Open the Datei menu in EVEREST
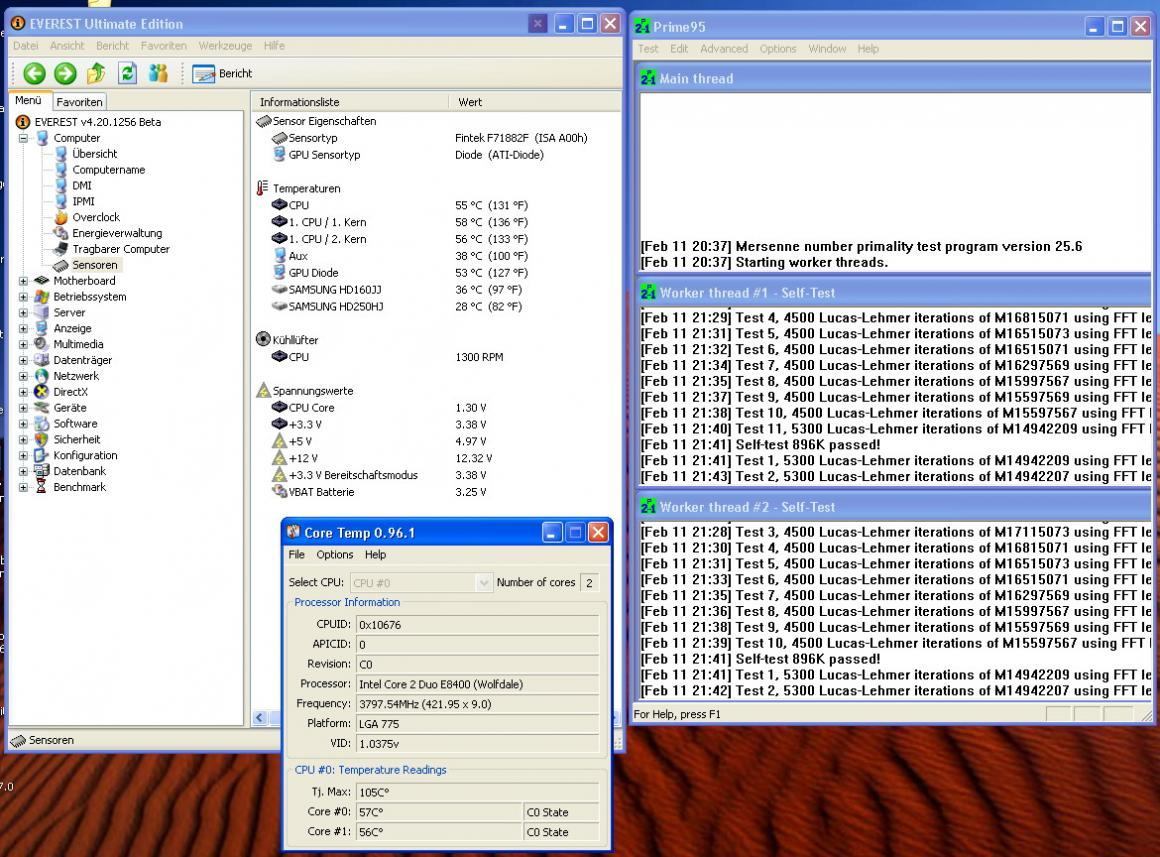Screen dimensions: 1160x857 [x=25, y=46]
